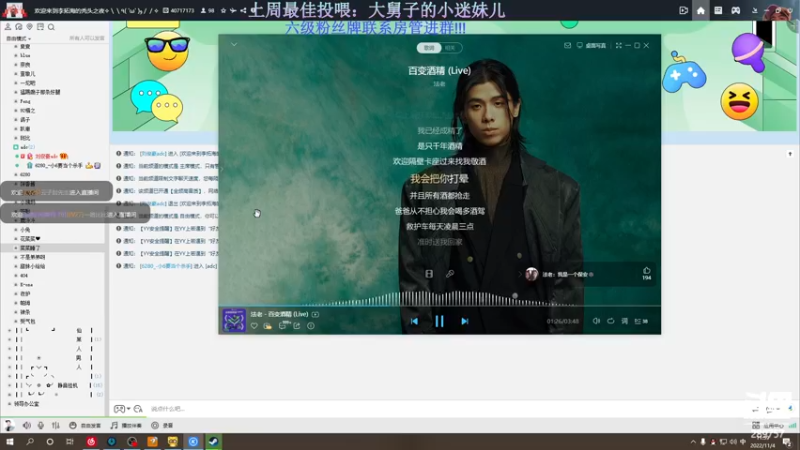Toggle the lyrics (词) display
Image resolution: width=800 pixels, height=450 pixels.
pos(624,321)
